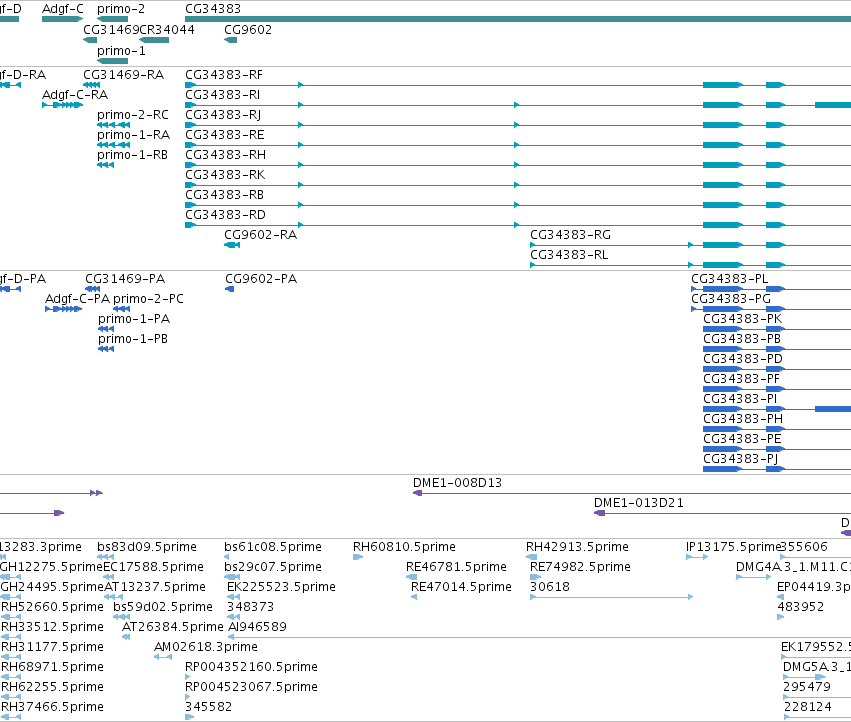Click the bs83d09.5prime EST

(106, 557)
